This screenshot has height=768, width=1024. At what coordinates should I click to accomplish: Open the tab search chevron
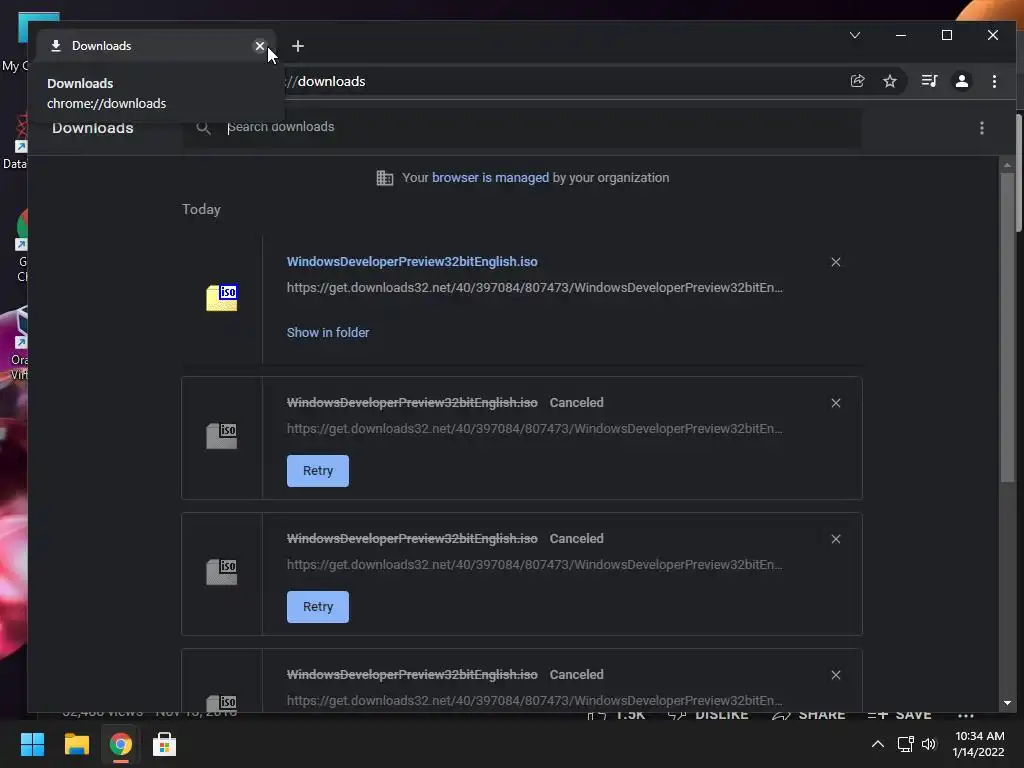[854, 35]
